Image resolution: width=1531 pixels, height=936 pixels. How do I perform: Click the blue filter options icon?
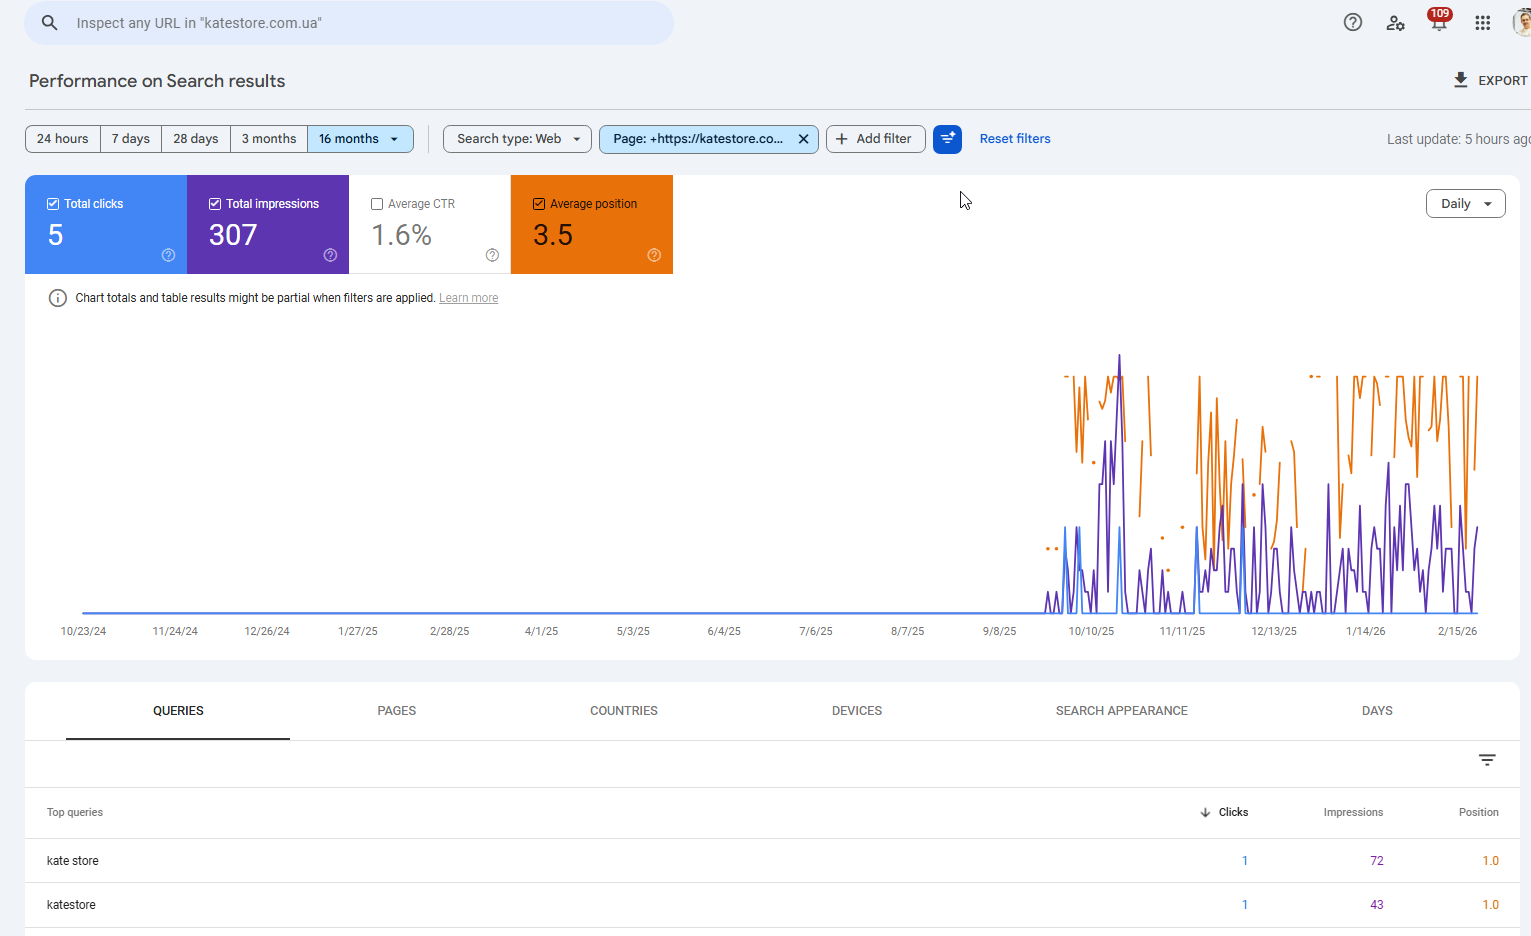947,139
